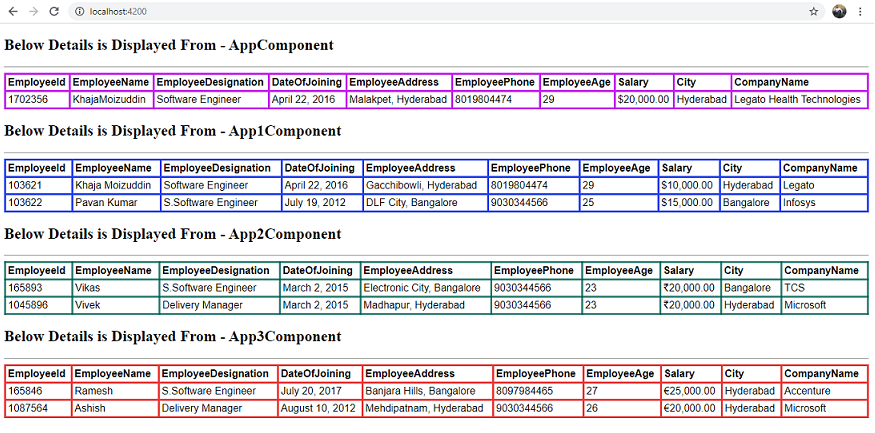Image resolution: width=875 pixels, height=433 pixels.
Task: Click the address Mehdipatnam, Hyderabad
Action: click(x=424, y=408)
